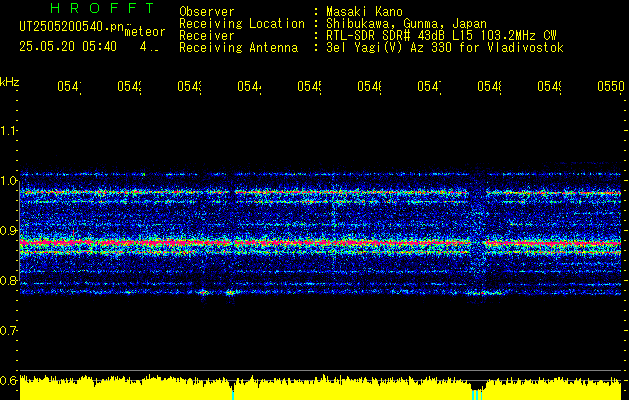Click the 1.1 frequency axis label
This screenshot has height=400, width=629.
tap(9, 131)
